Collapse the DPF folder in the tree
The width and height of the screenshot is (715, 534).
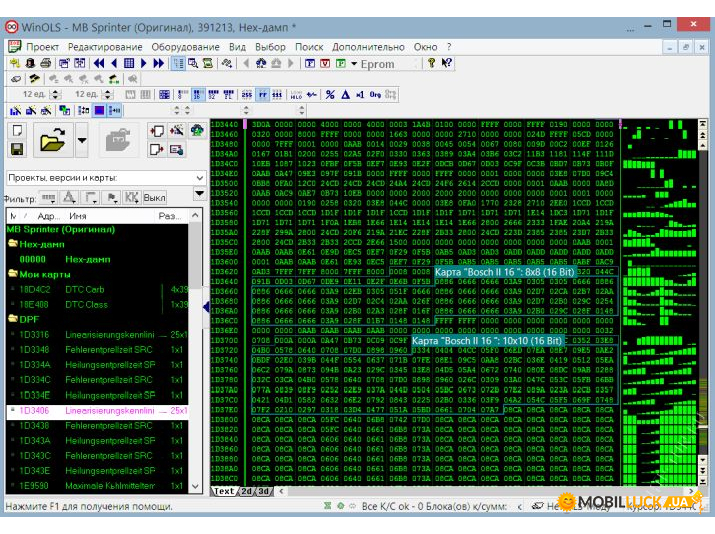pos(13,319)
